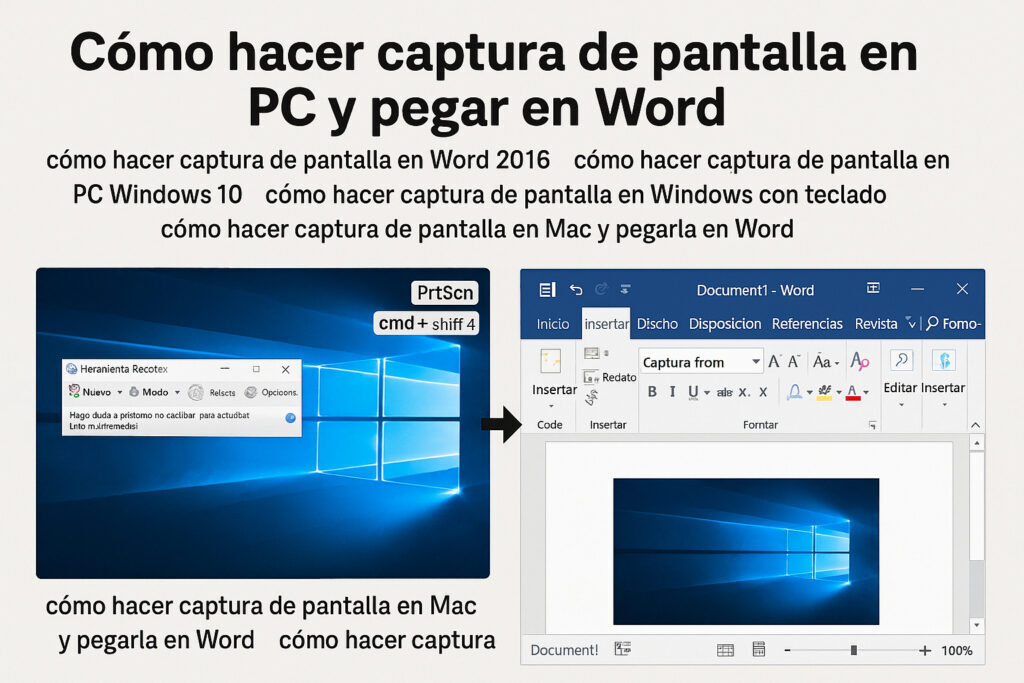1024x683 pixels.
Task: Open the red font color dropdown arrow
Action: point(866,392)
